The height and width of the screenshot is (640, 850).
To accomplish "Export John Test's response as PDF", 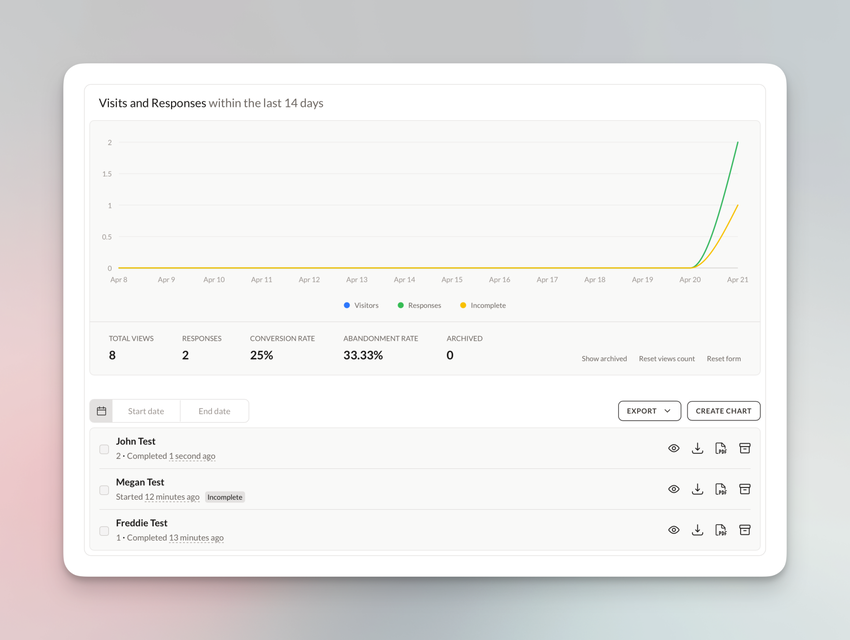I will click(x=721, y=449).
